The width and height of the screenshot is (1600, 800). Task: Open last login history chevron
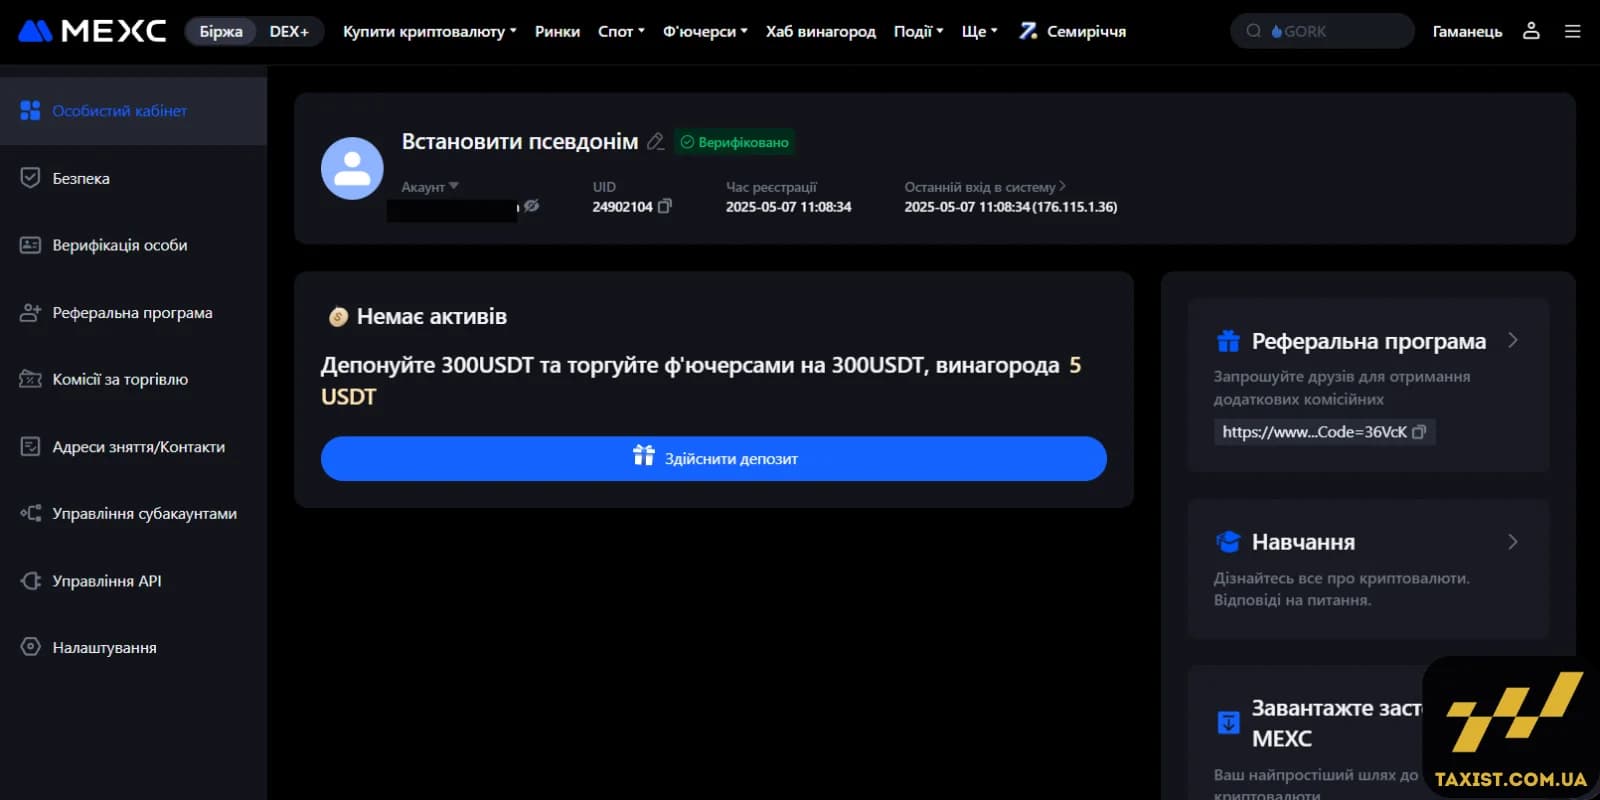pos(1062,186)
